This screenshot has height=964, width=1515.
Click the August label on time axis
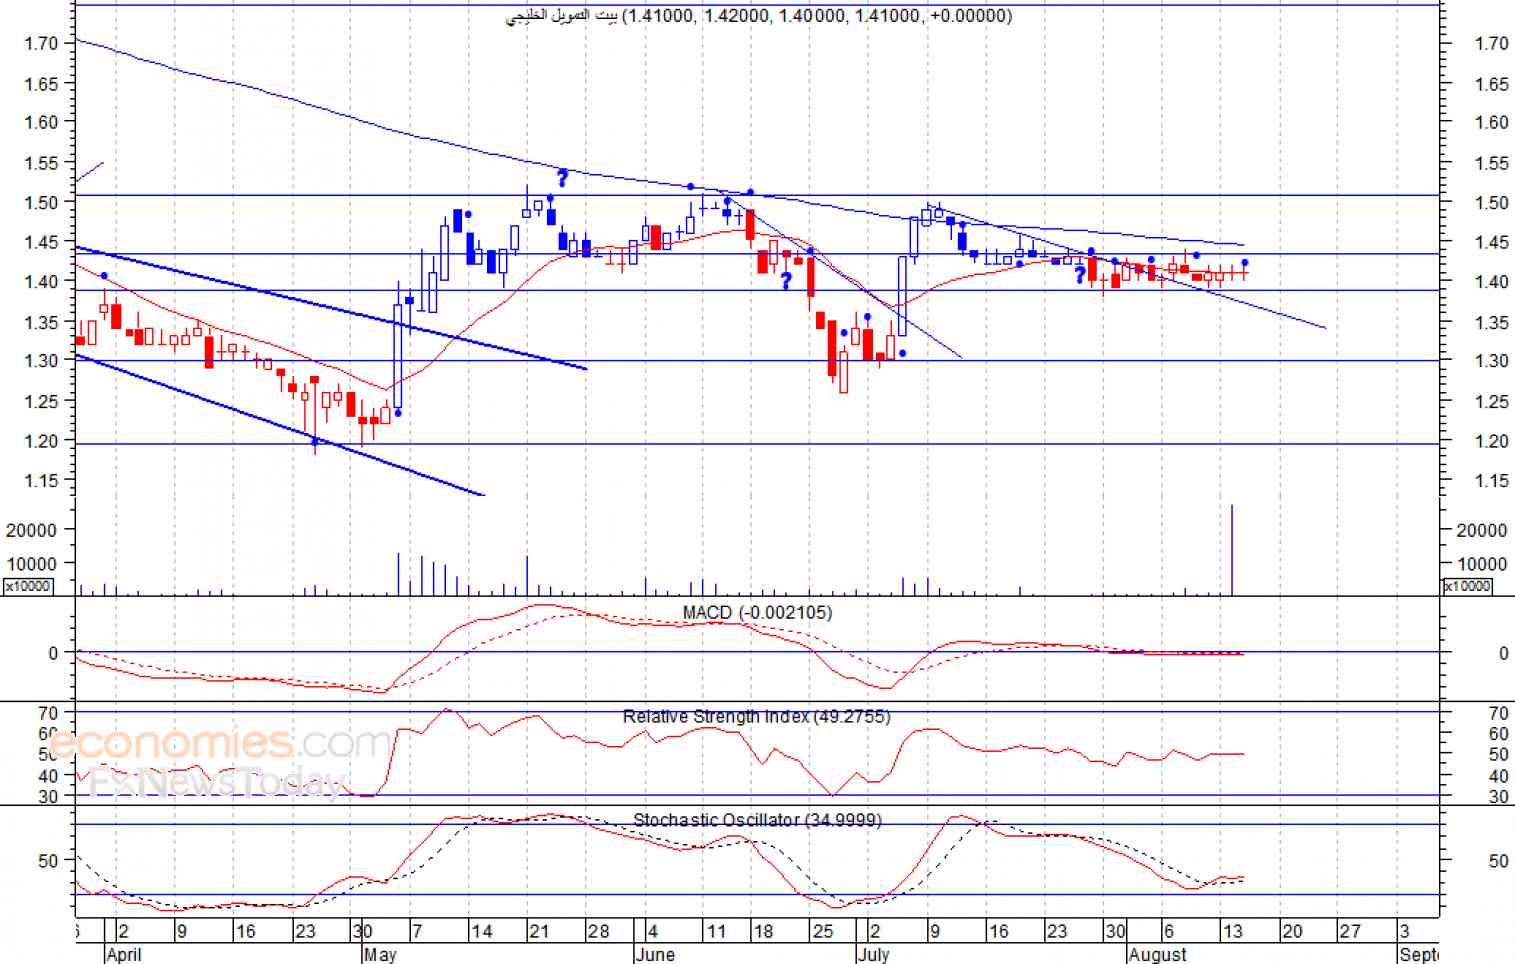point(1157,954)
